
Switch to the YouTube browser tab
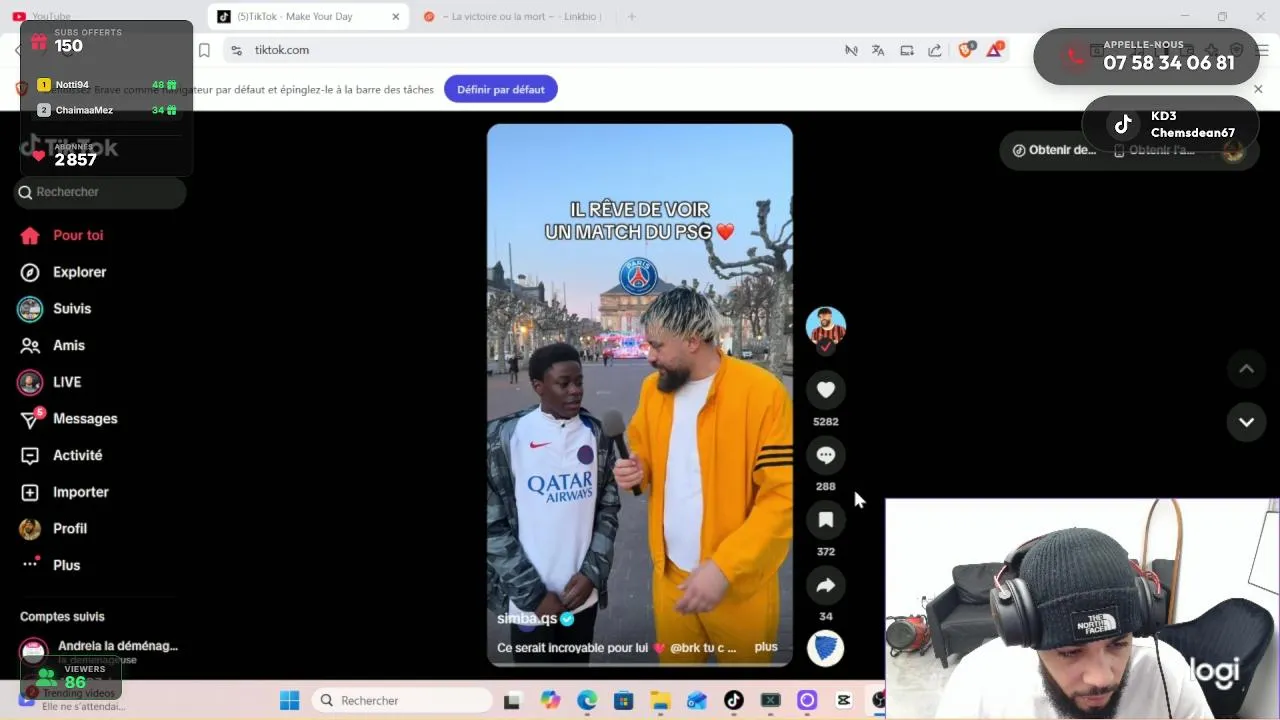(50, 16)
